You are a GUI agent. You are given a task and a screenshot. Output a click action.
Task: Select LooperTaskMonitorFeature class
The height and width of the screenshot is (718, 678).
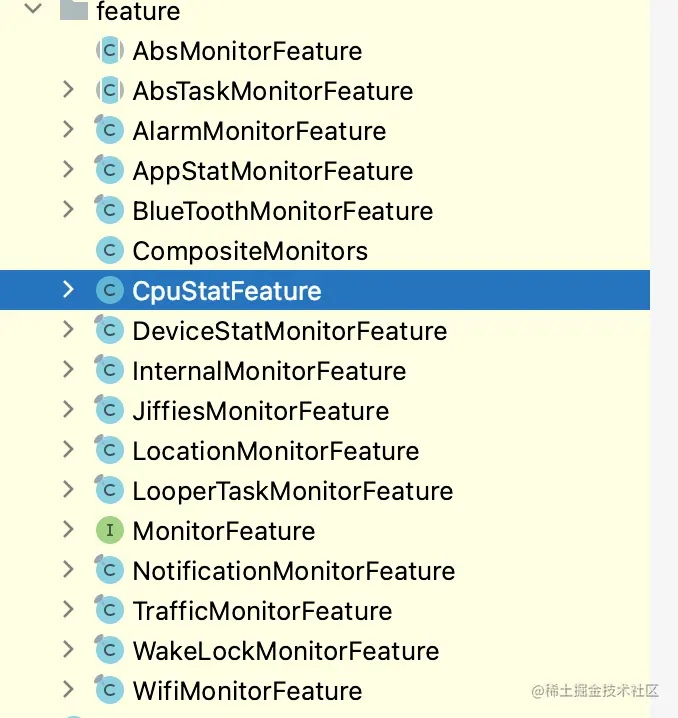pos(292,491)
